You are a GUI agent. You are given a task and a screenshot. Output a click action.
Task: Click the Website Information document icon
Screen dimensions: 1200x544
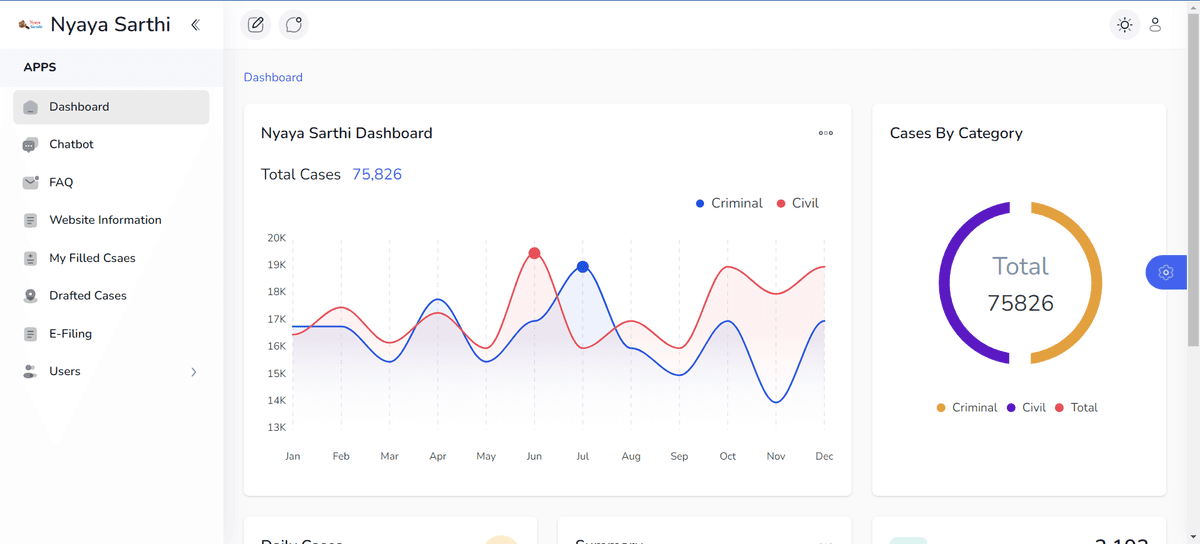tap(30, 220)
